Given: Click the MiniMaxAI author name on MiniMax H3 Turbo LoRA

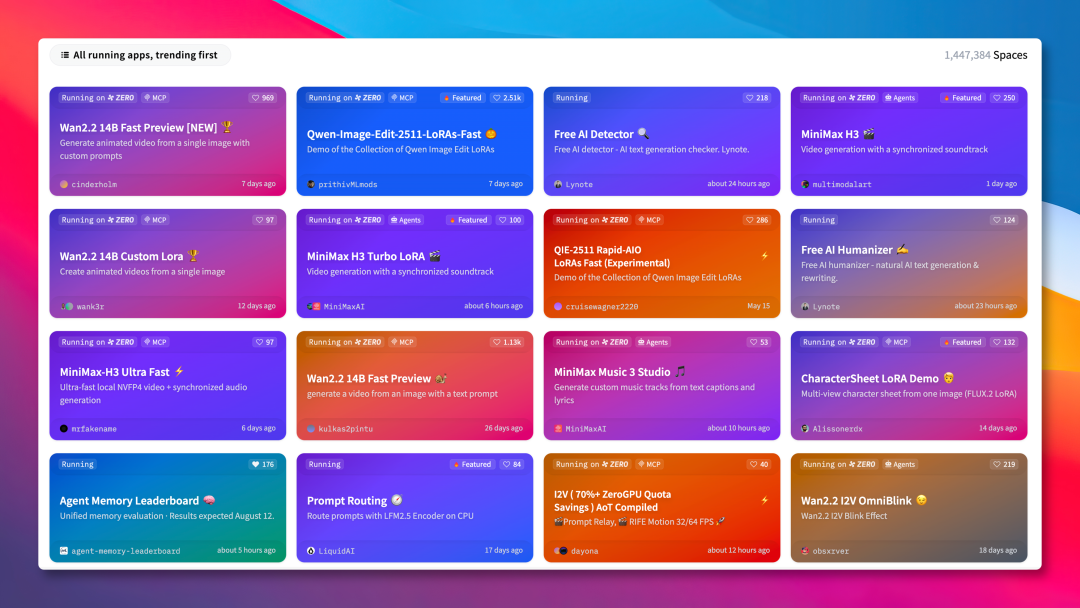Looking at the screenshot, I should point(344,307).
